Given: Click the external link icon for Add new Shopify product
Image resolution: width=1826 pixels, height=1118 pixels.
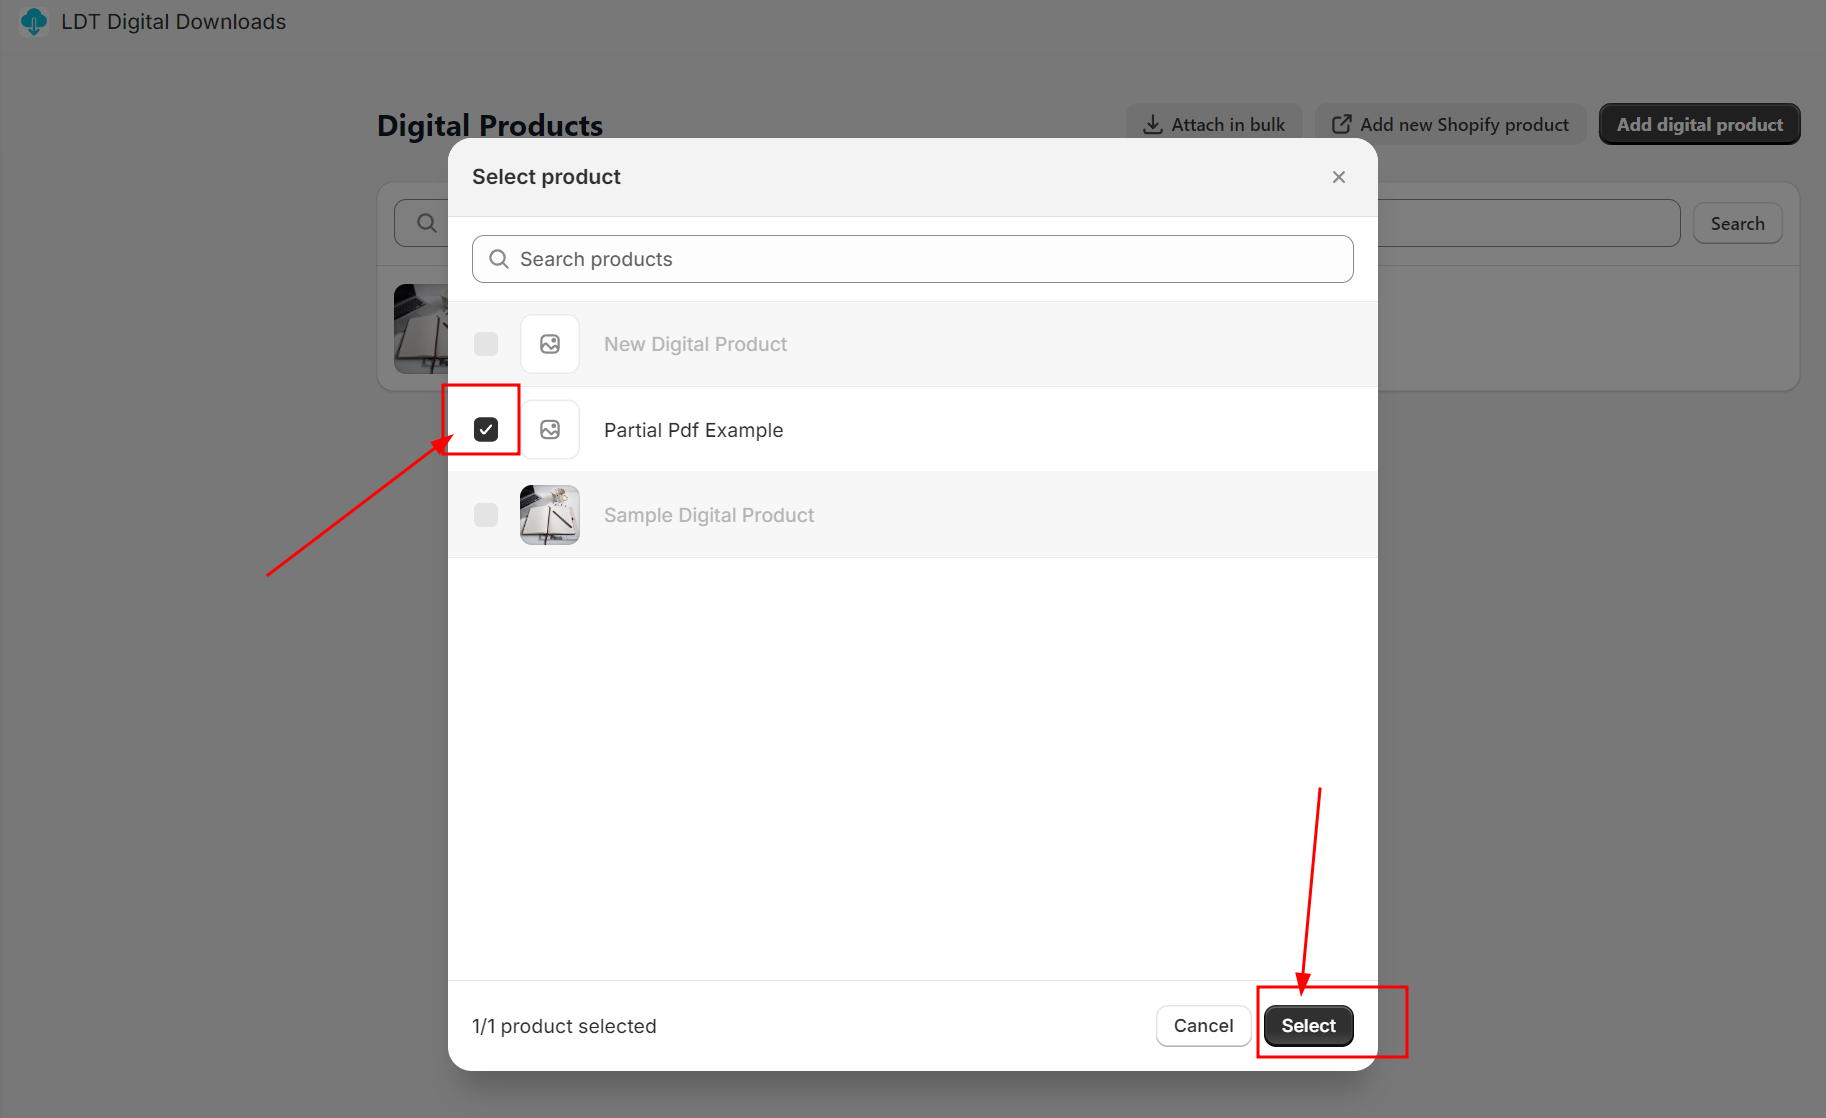Looking at the screenshot, I should point(1341,125).
